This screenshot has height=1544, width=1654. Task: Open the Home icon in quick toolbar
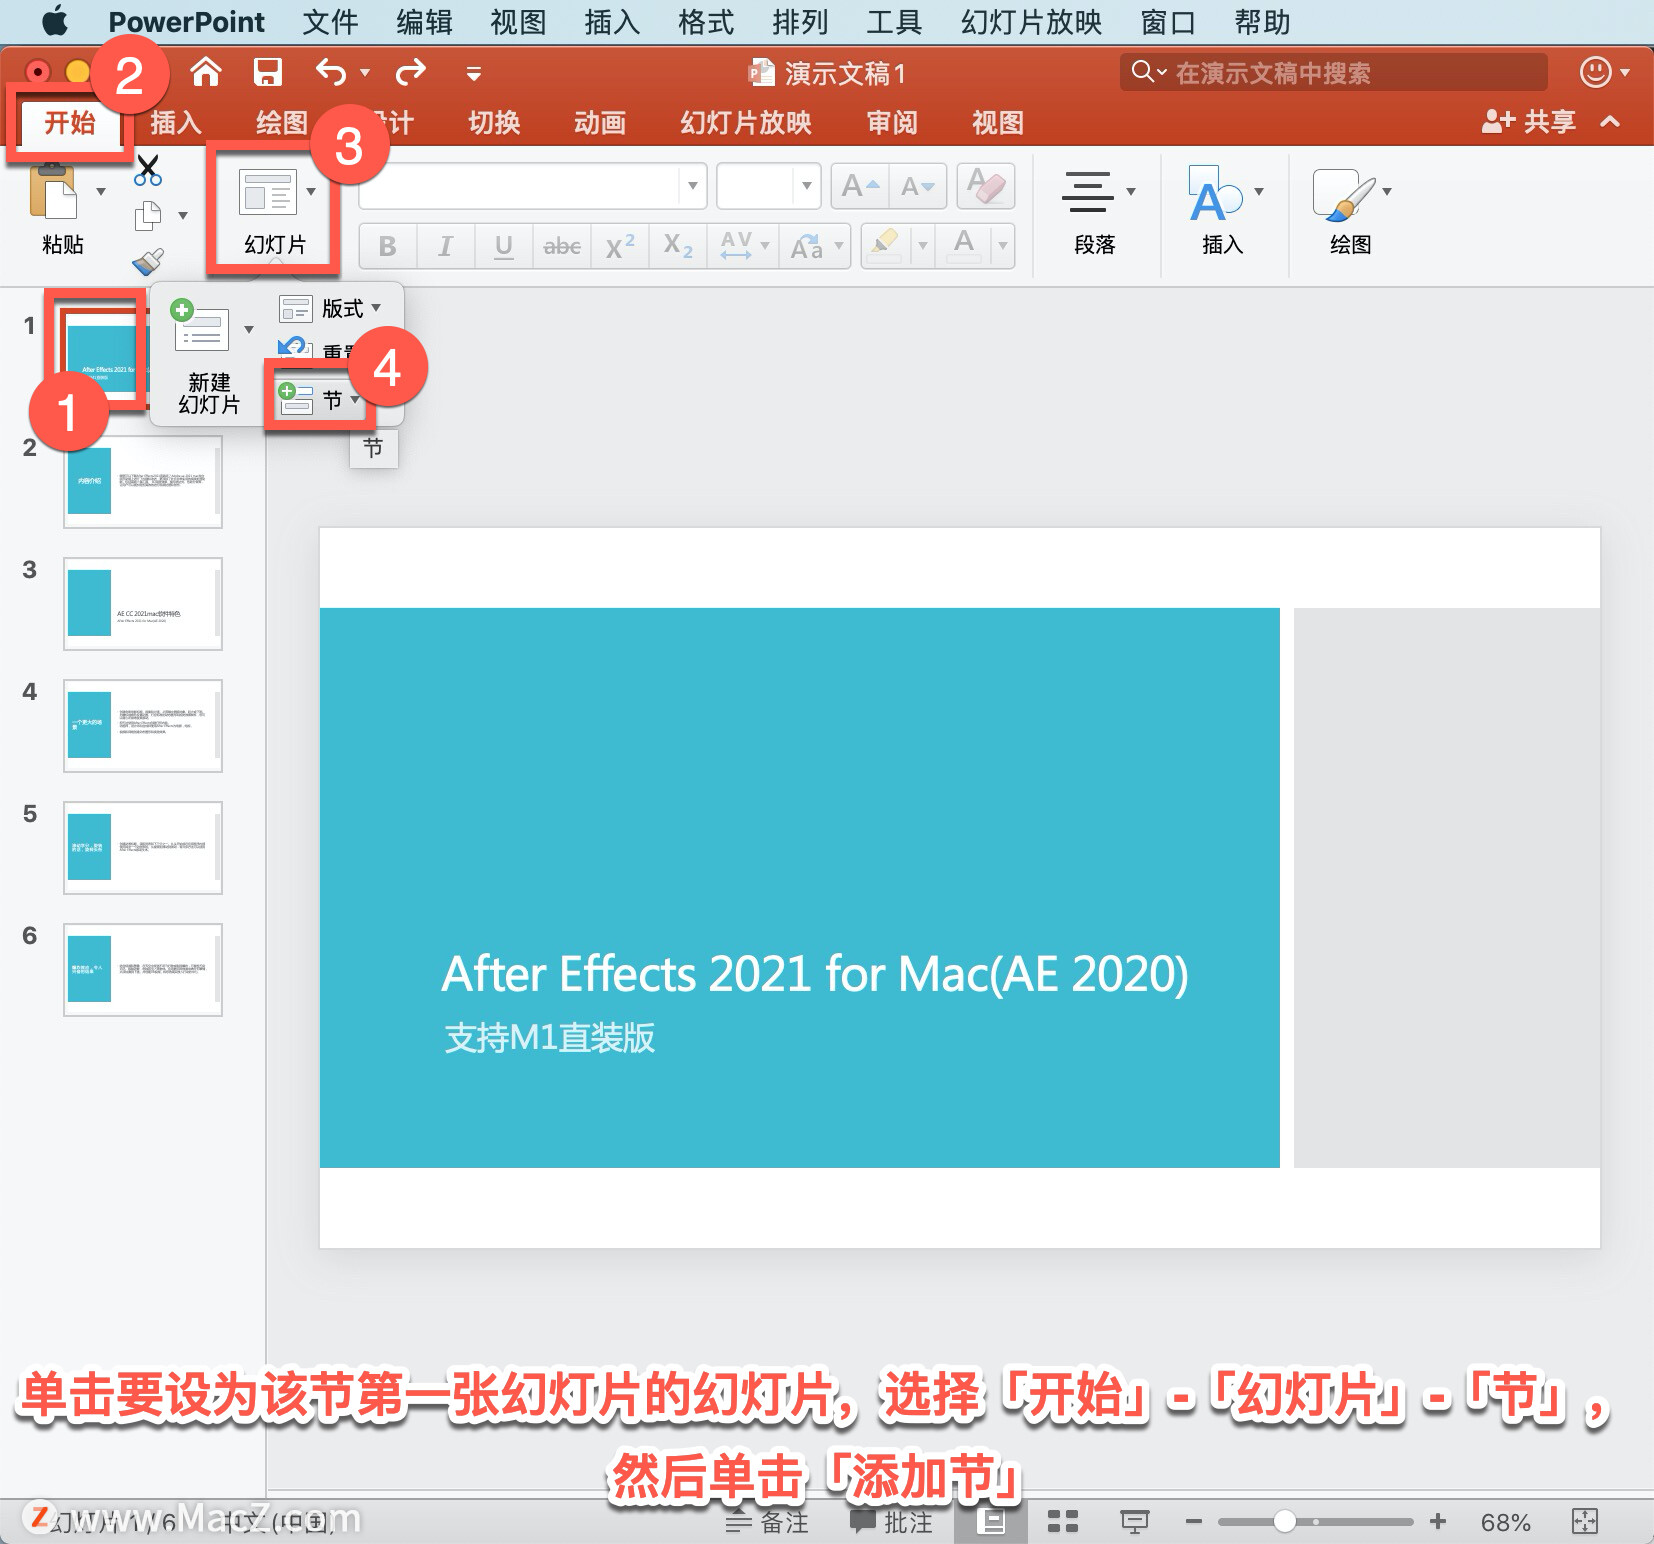tap(206, 72)
